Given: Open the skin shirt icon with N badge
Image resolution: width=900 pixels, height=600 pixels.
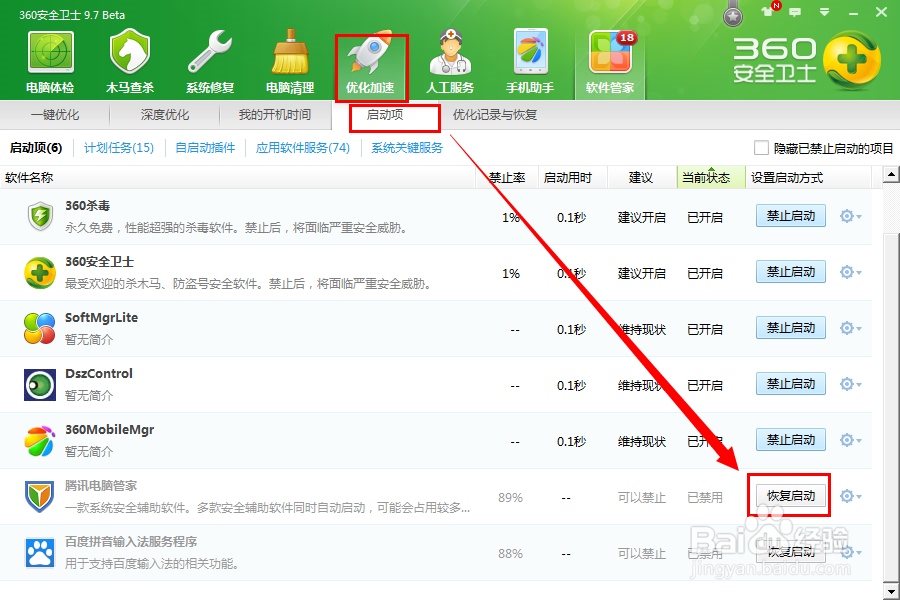Looking at the screenshot, I should click(767, 11).
